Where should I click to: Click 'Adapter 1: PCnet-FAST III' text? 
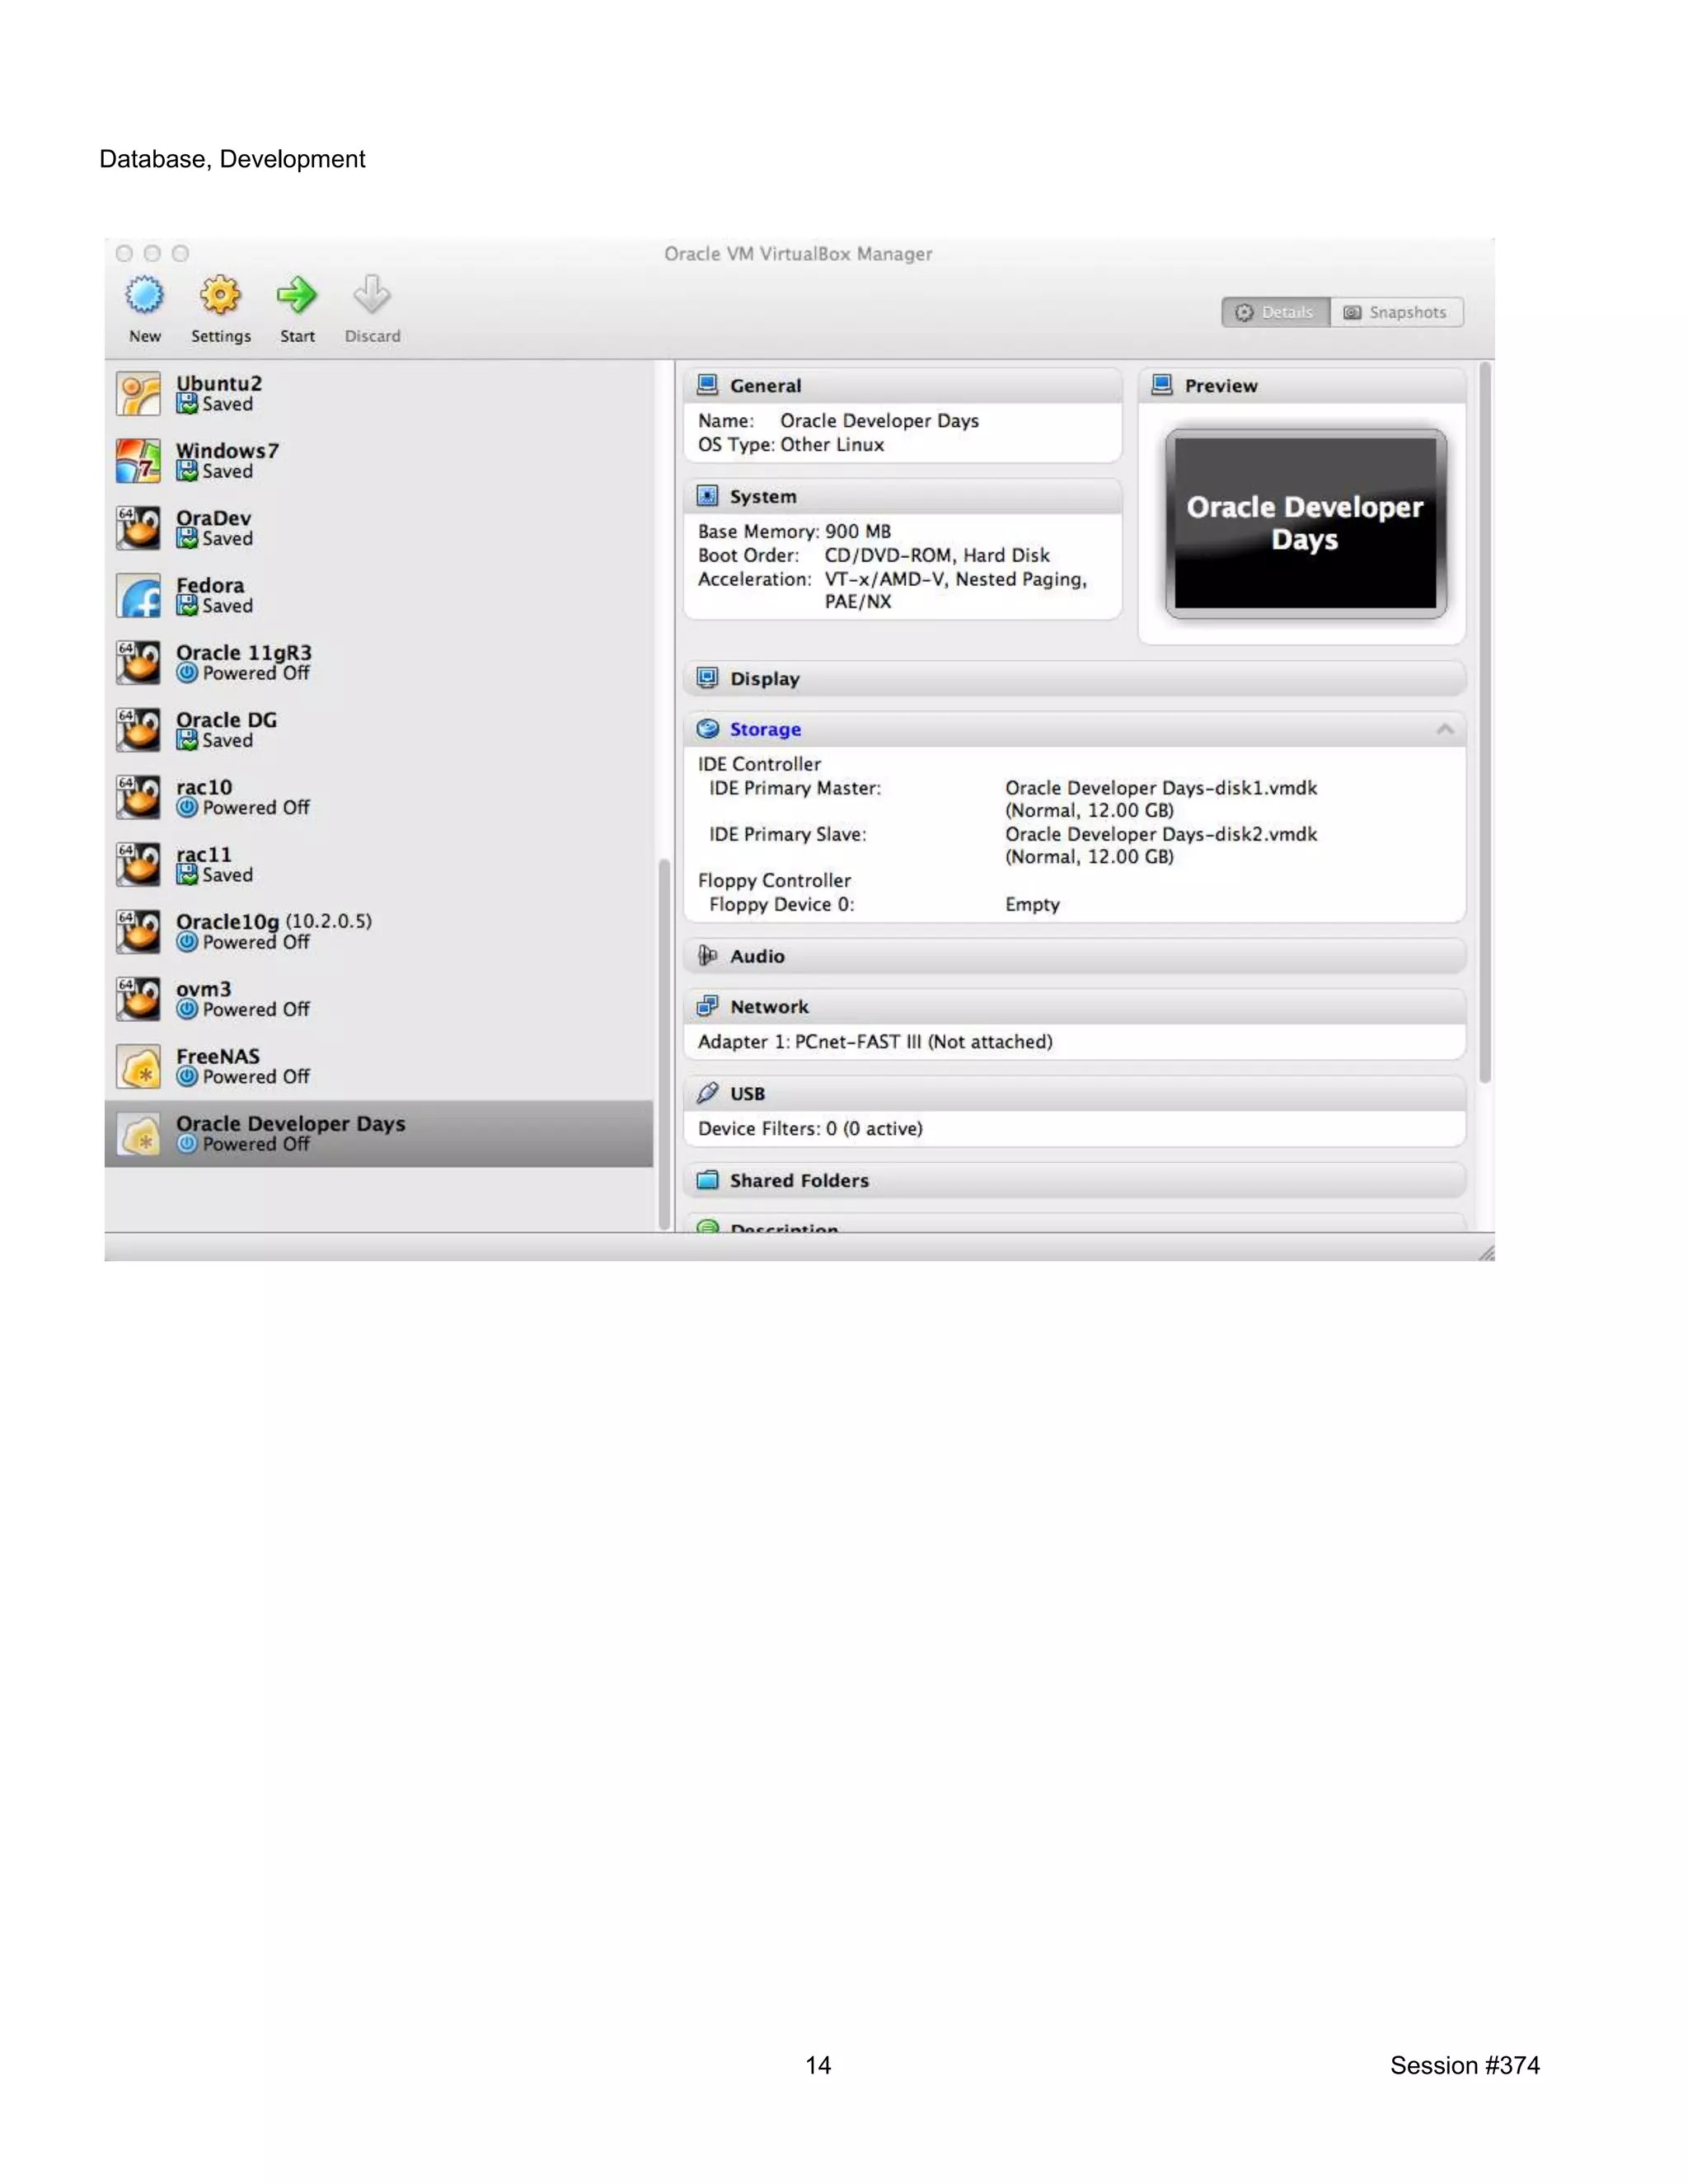click(809, 1041)
